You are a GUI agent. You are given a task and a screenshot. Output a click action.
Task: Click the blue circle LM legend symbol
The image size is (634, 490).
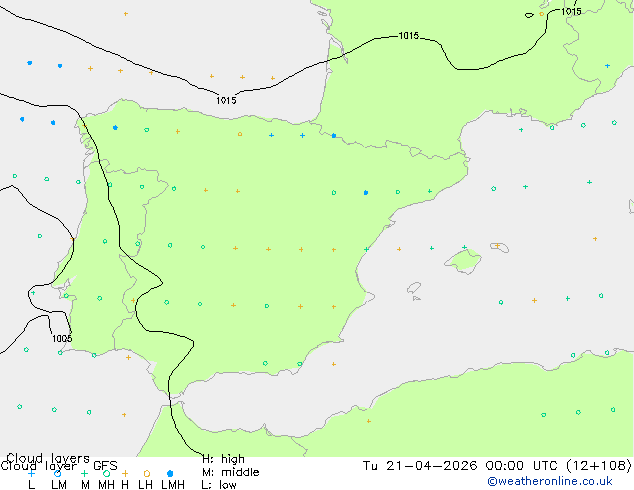click(58, 473)
